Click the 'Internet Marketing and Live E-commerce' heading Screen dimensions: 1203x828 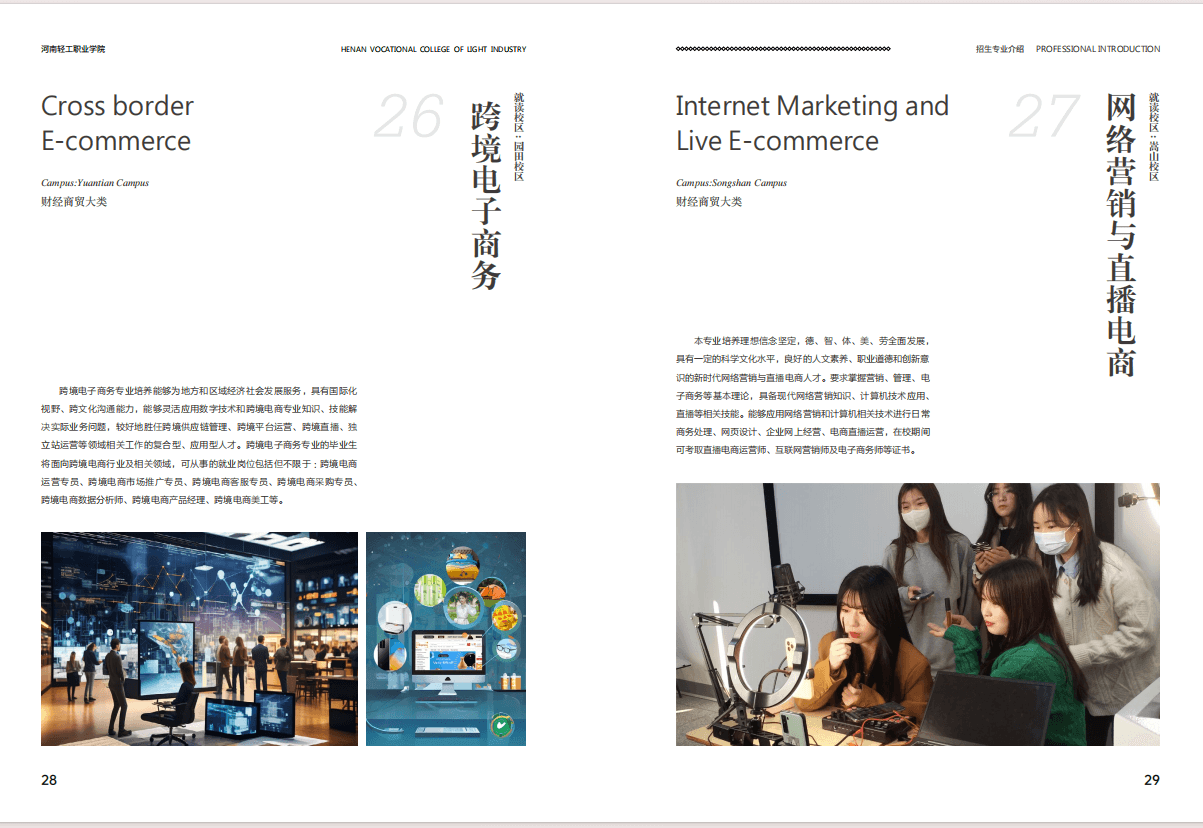(811, 123)
